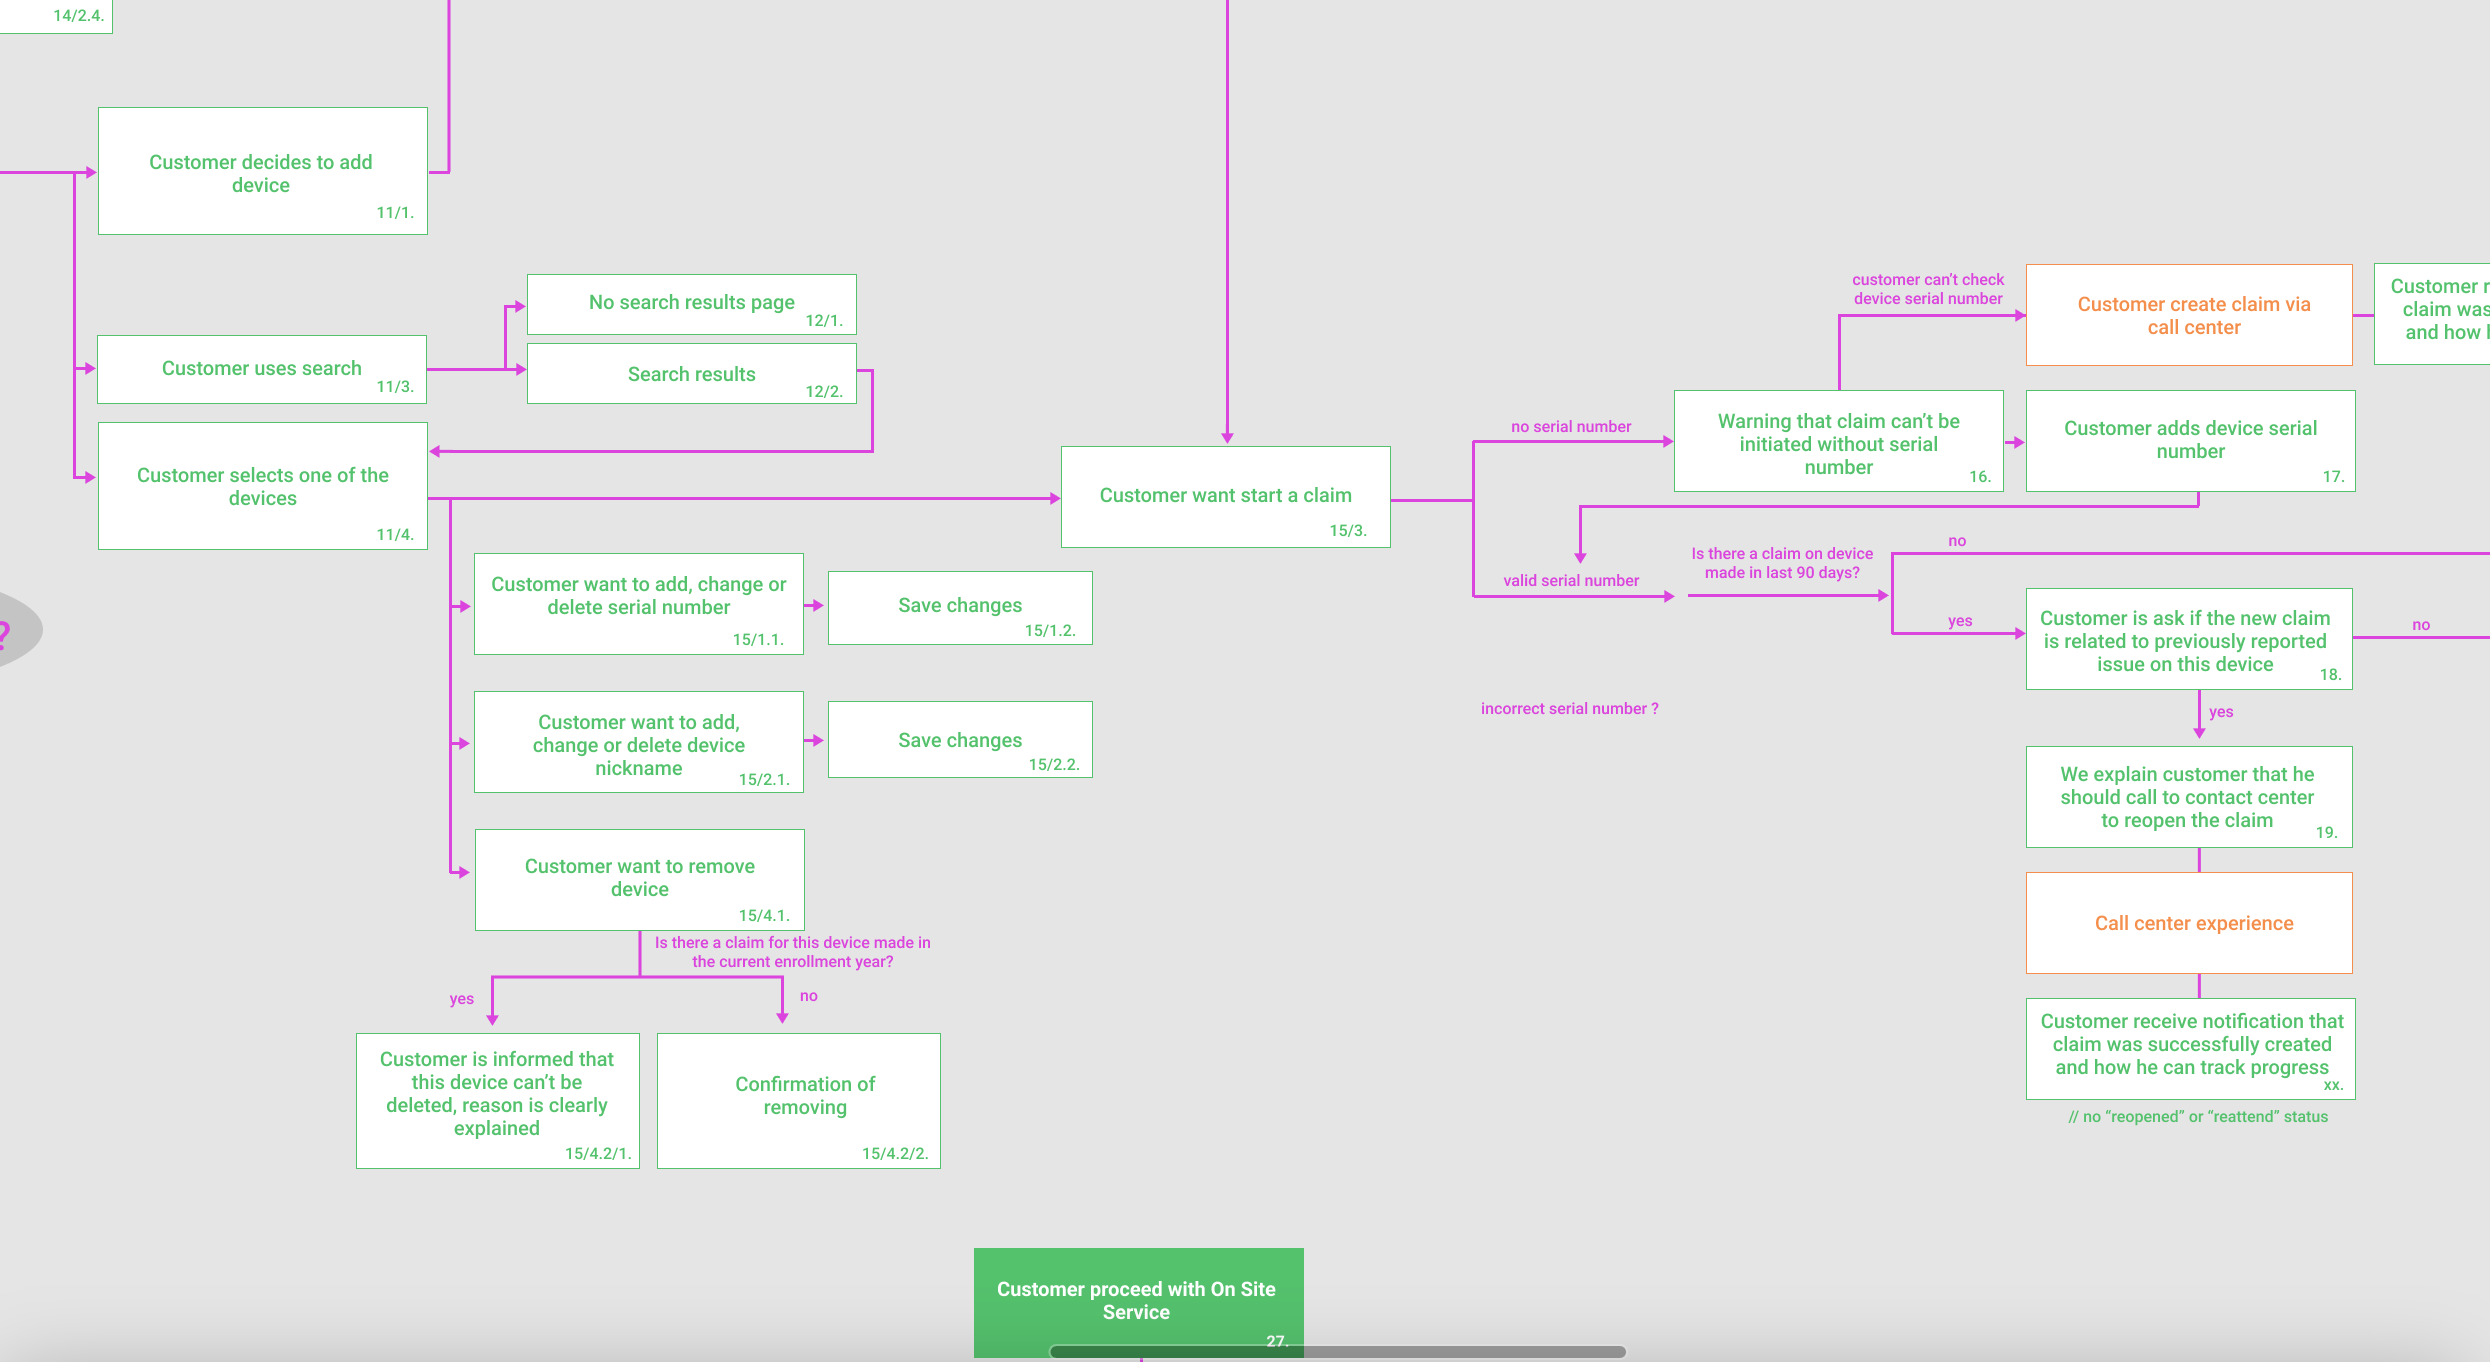Select the 'incorrect serial number ?' text label
This screenshot has height=1362, width=2490.
[x=1568, y=707]
